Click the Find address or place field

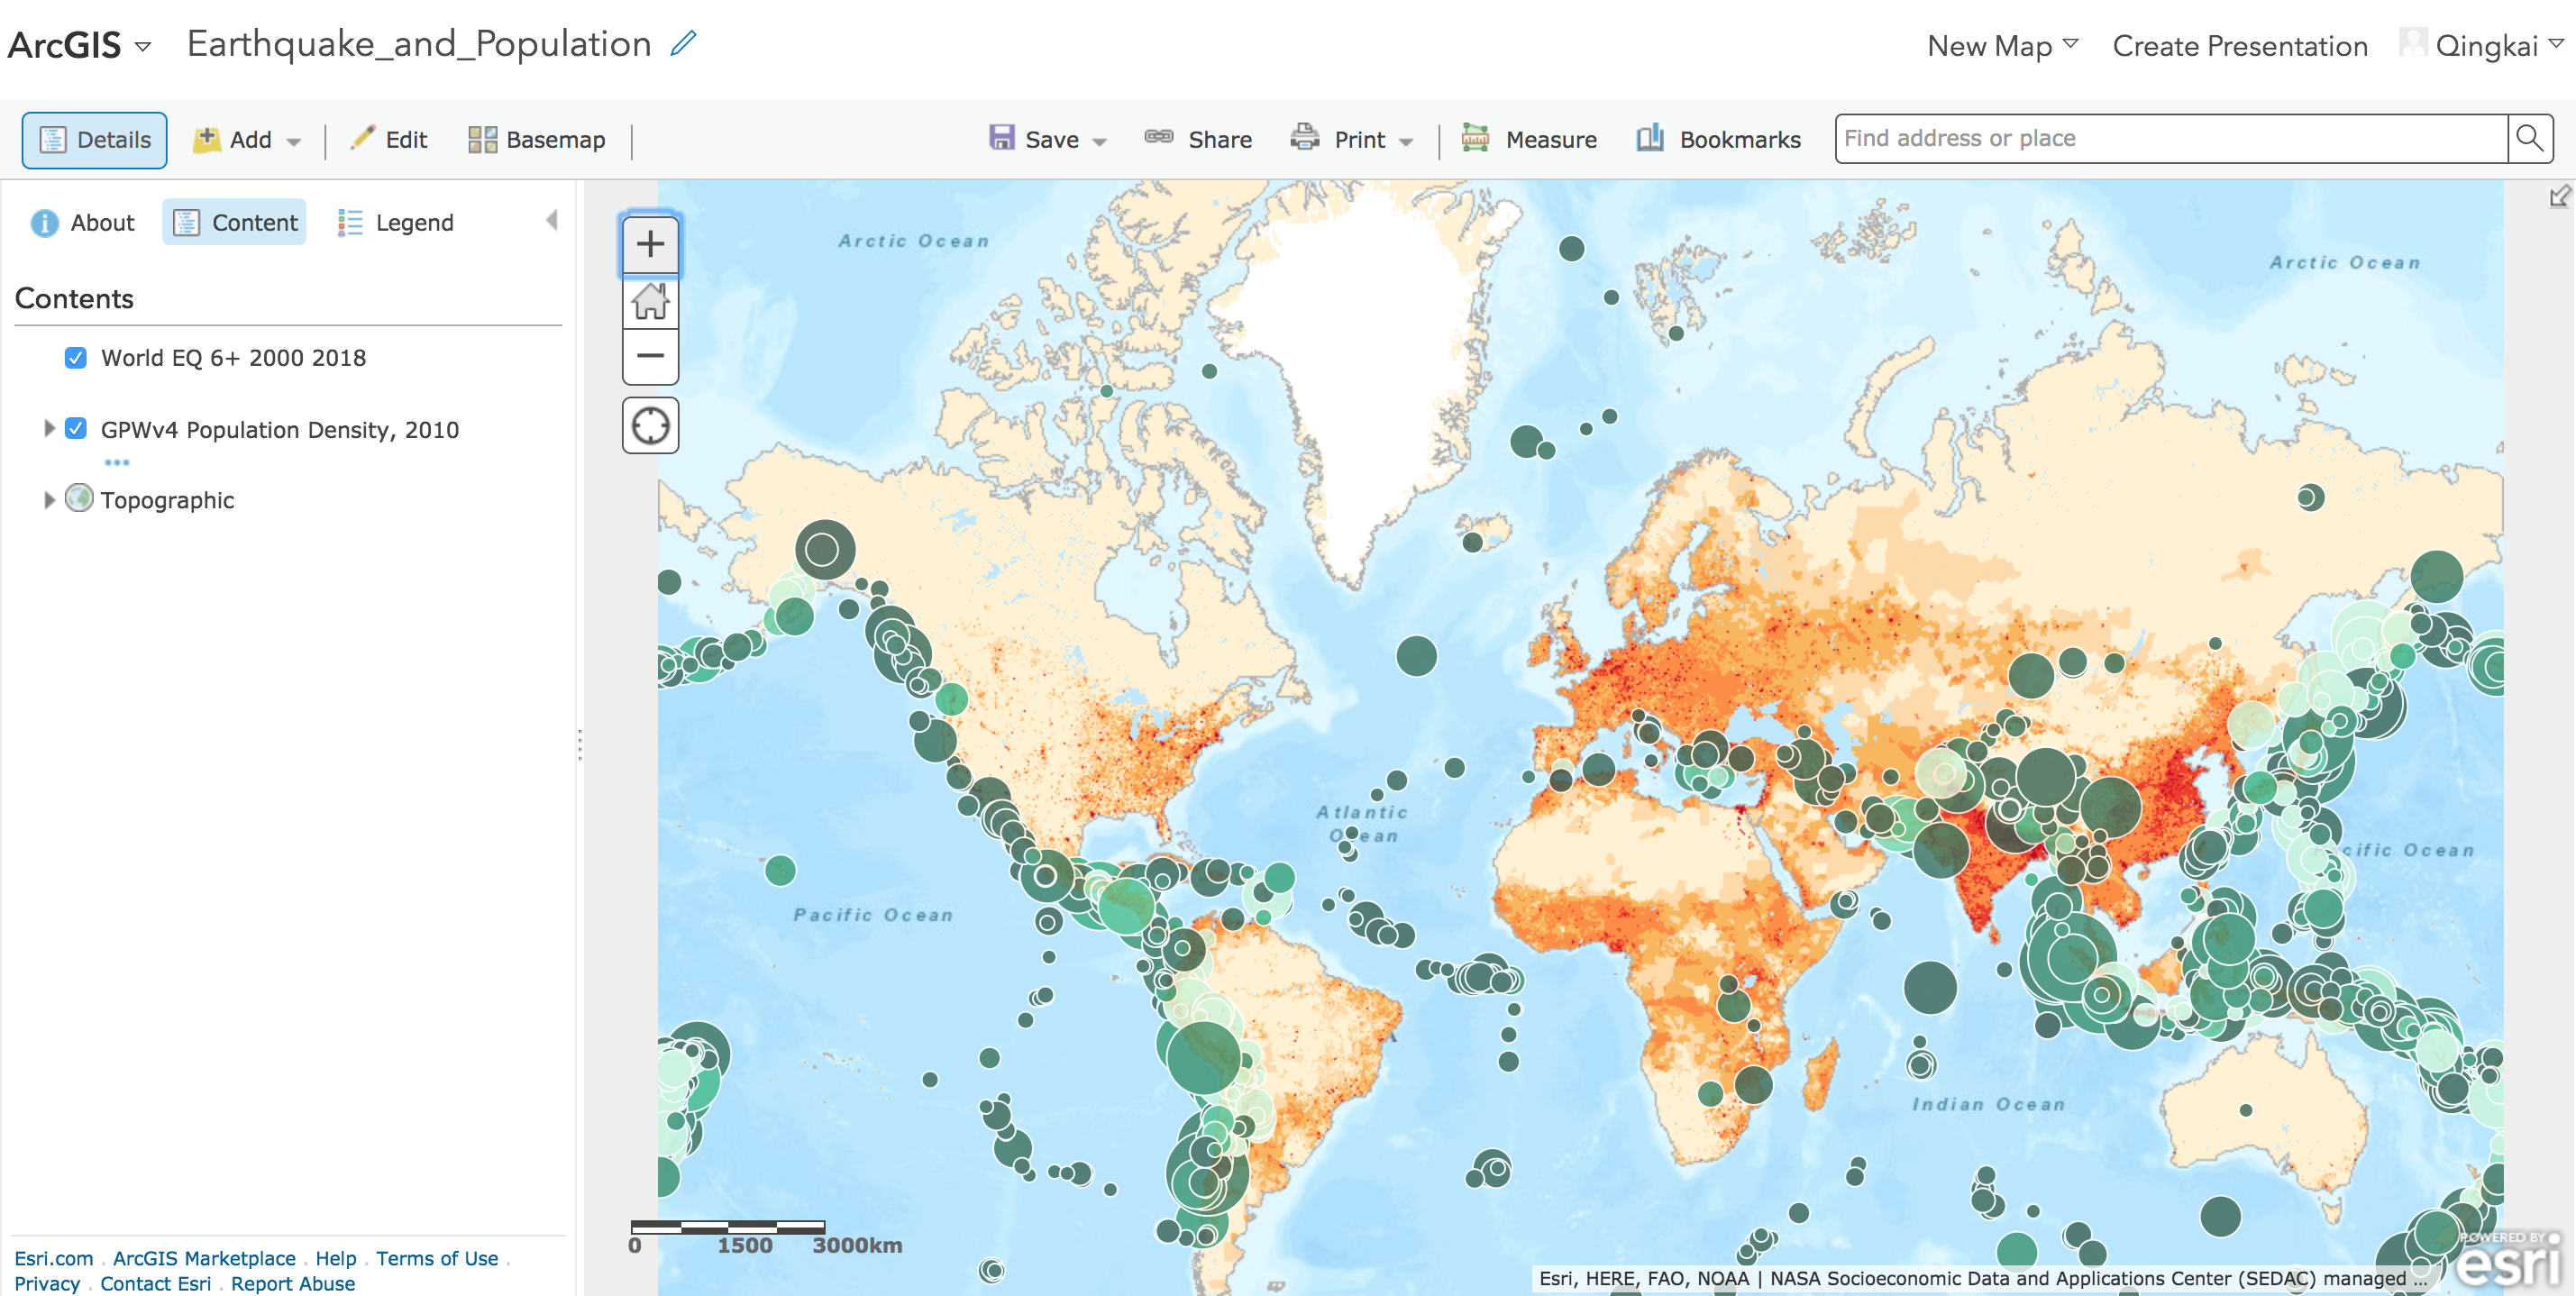2170,138
